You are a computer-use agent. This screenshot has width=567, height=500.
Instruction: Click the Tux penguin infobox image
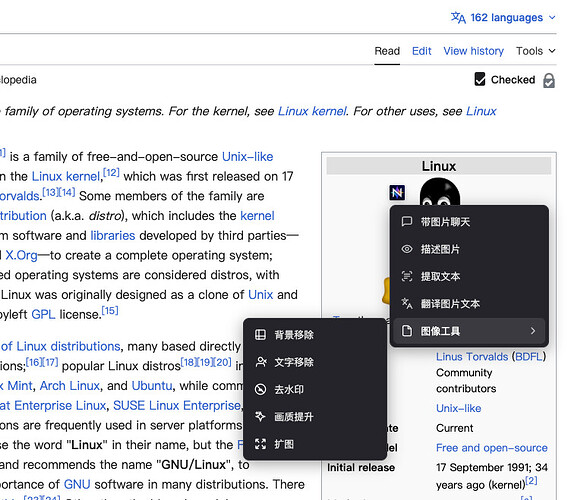[x=440, y=192]
